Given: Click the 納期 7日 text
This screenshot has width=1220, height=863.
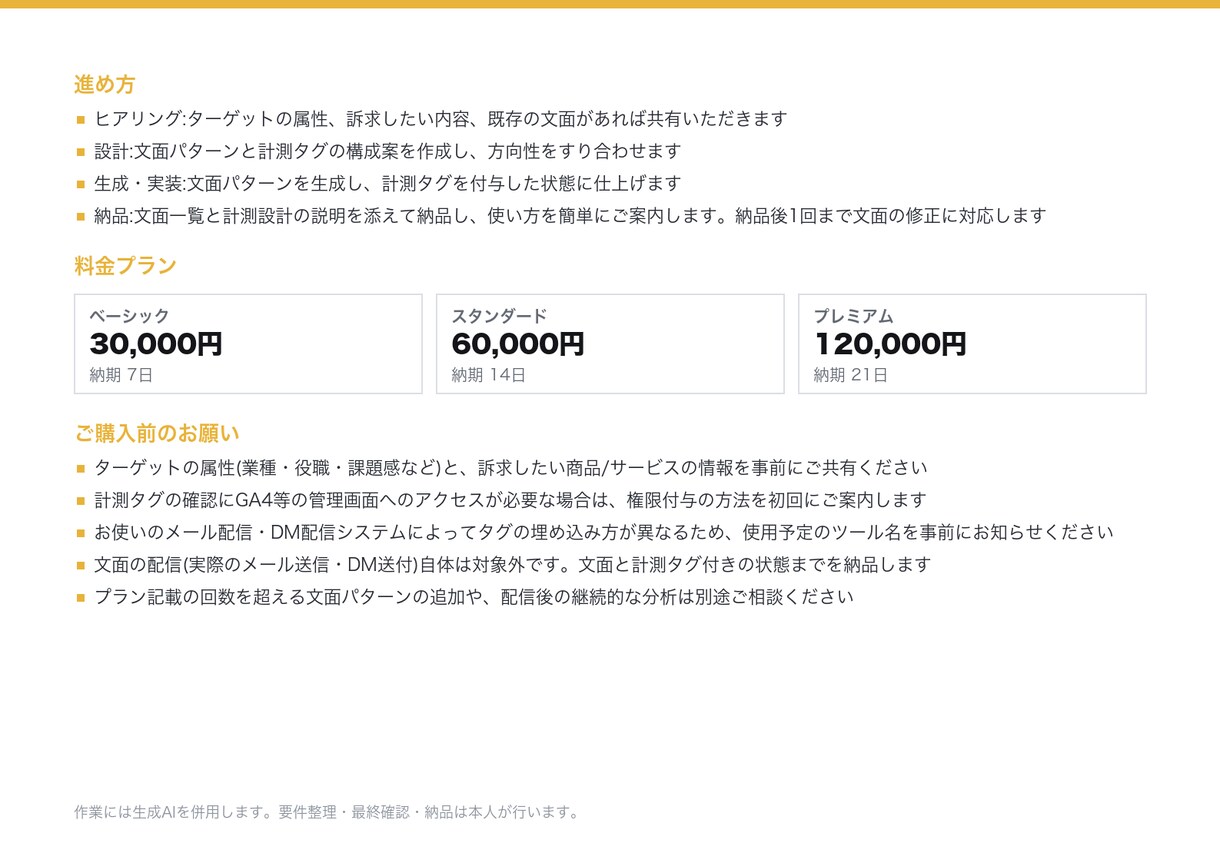Looking at the screenshot, I should [121, 376].
